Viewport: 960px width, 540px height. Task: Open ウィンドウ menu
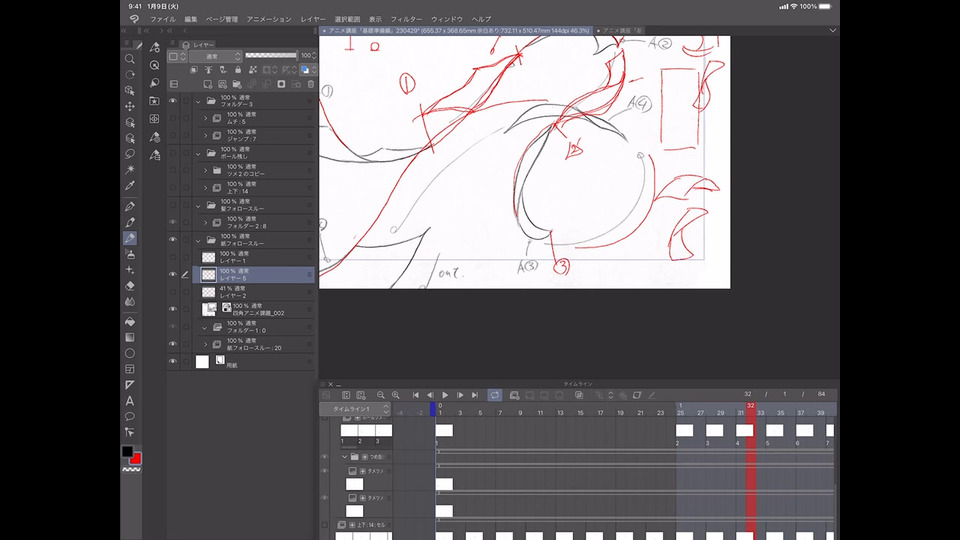[447, 19]
